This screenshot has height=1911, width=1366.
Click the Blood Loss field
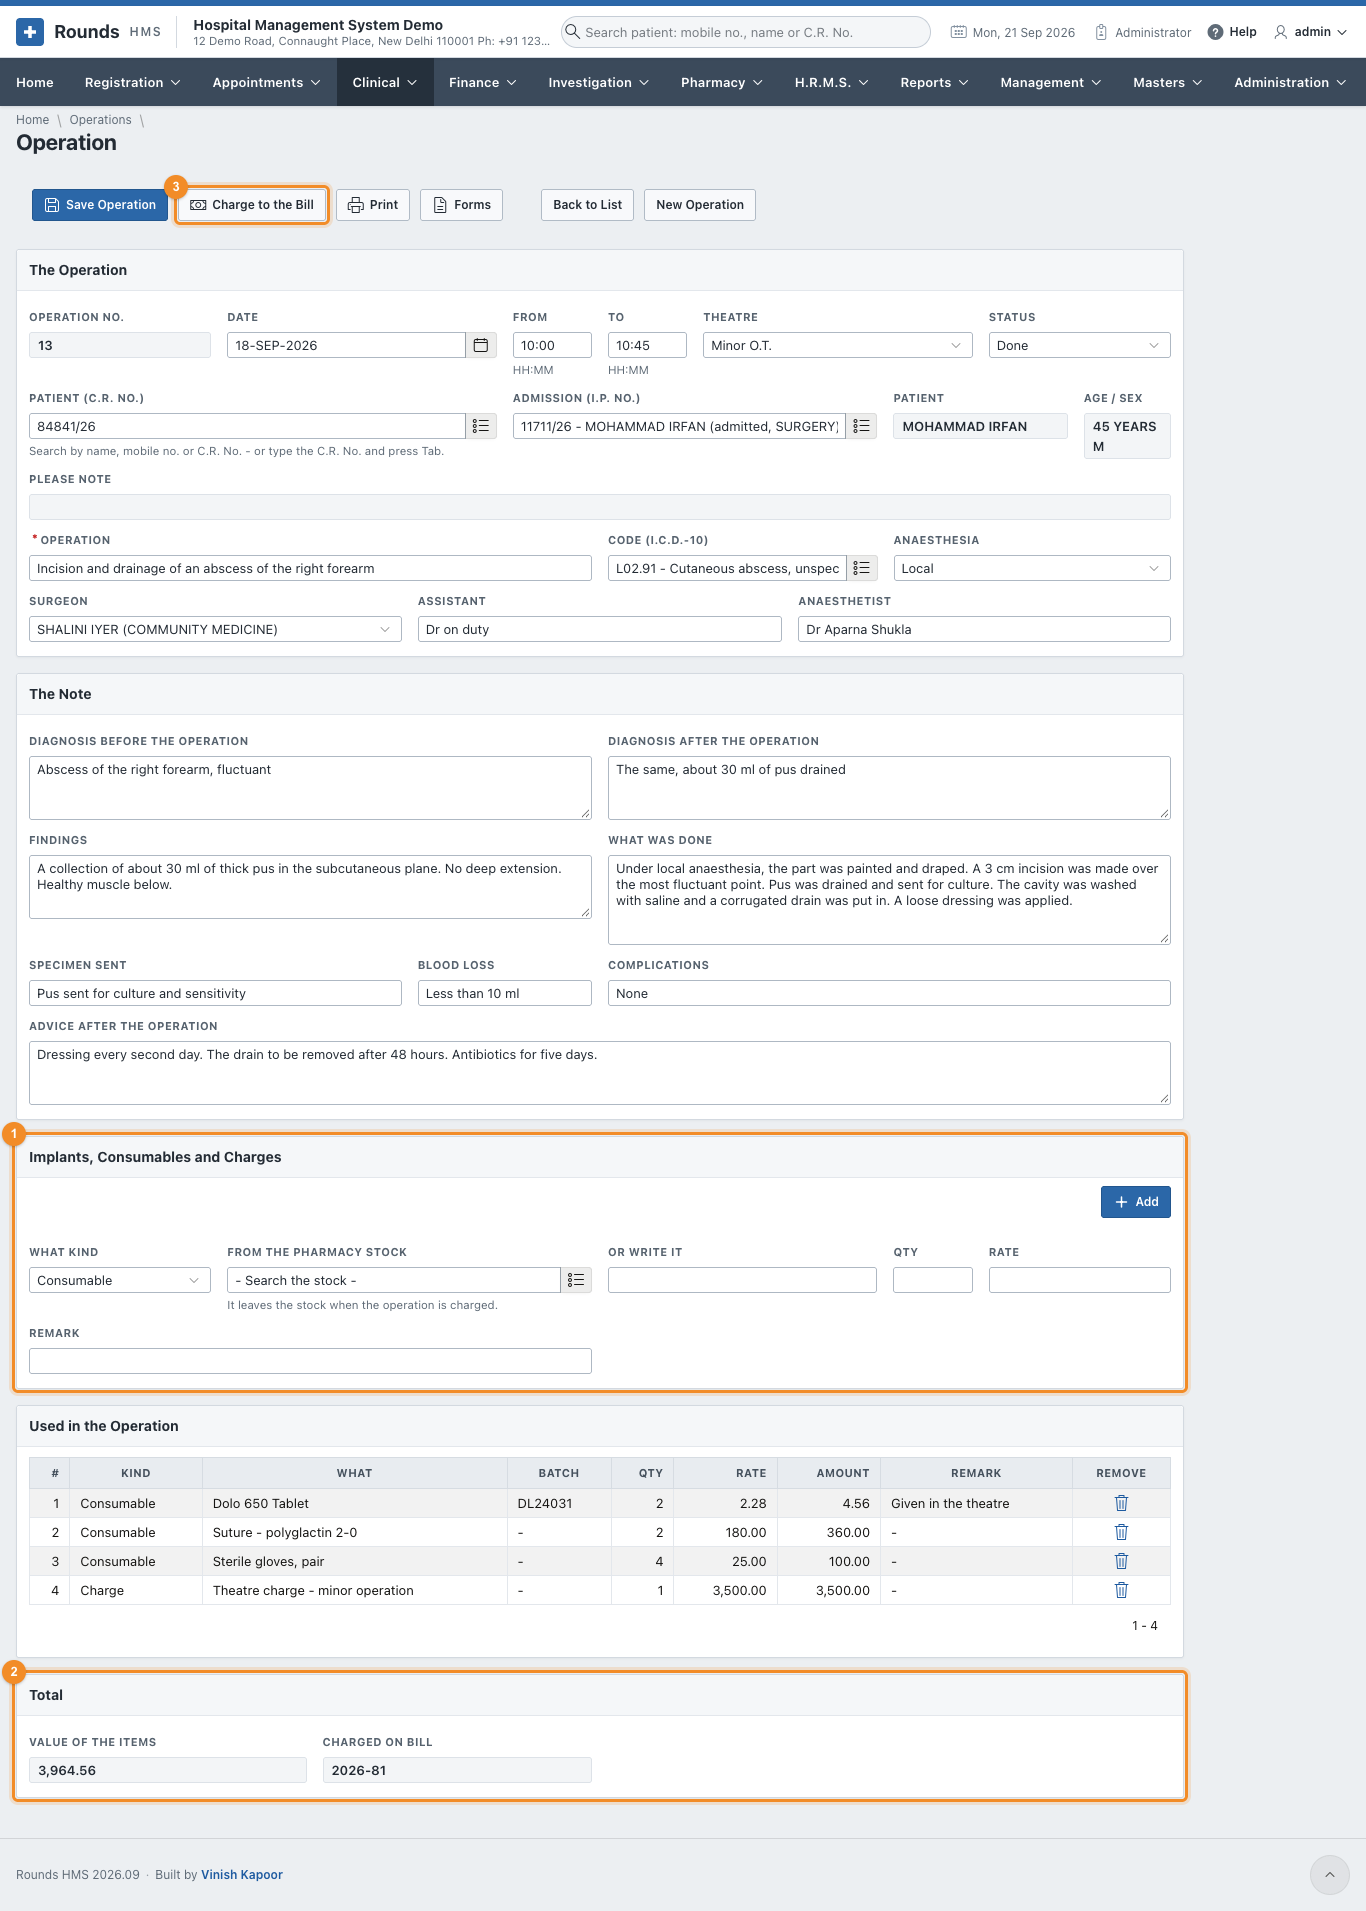(x=505, y=993)
